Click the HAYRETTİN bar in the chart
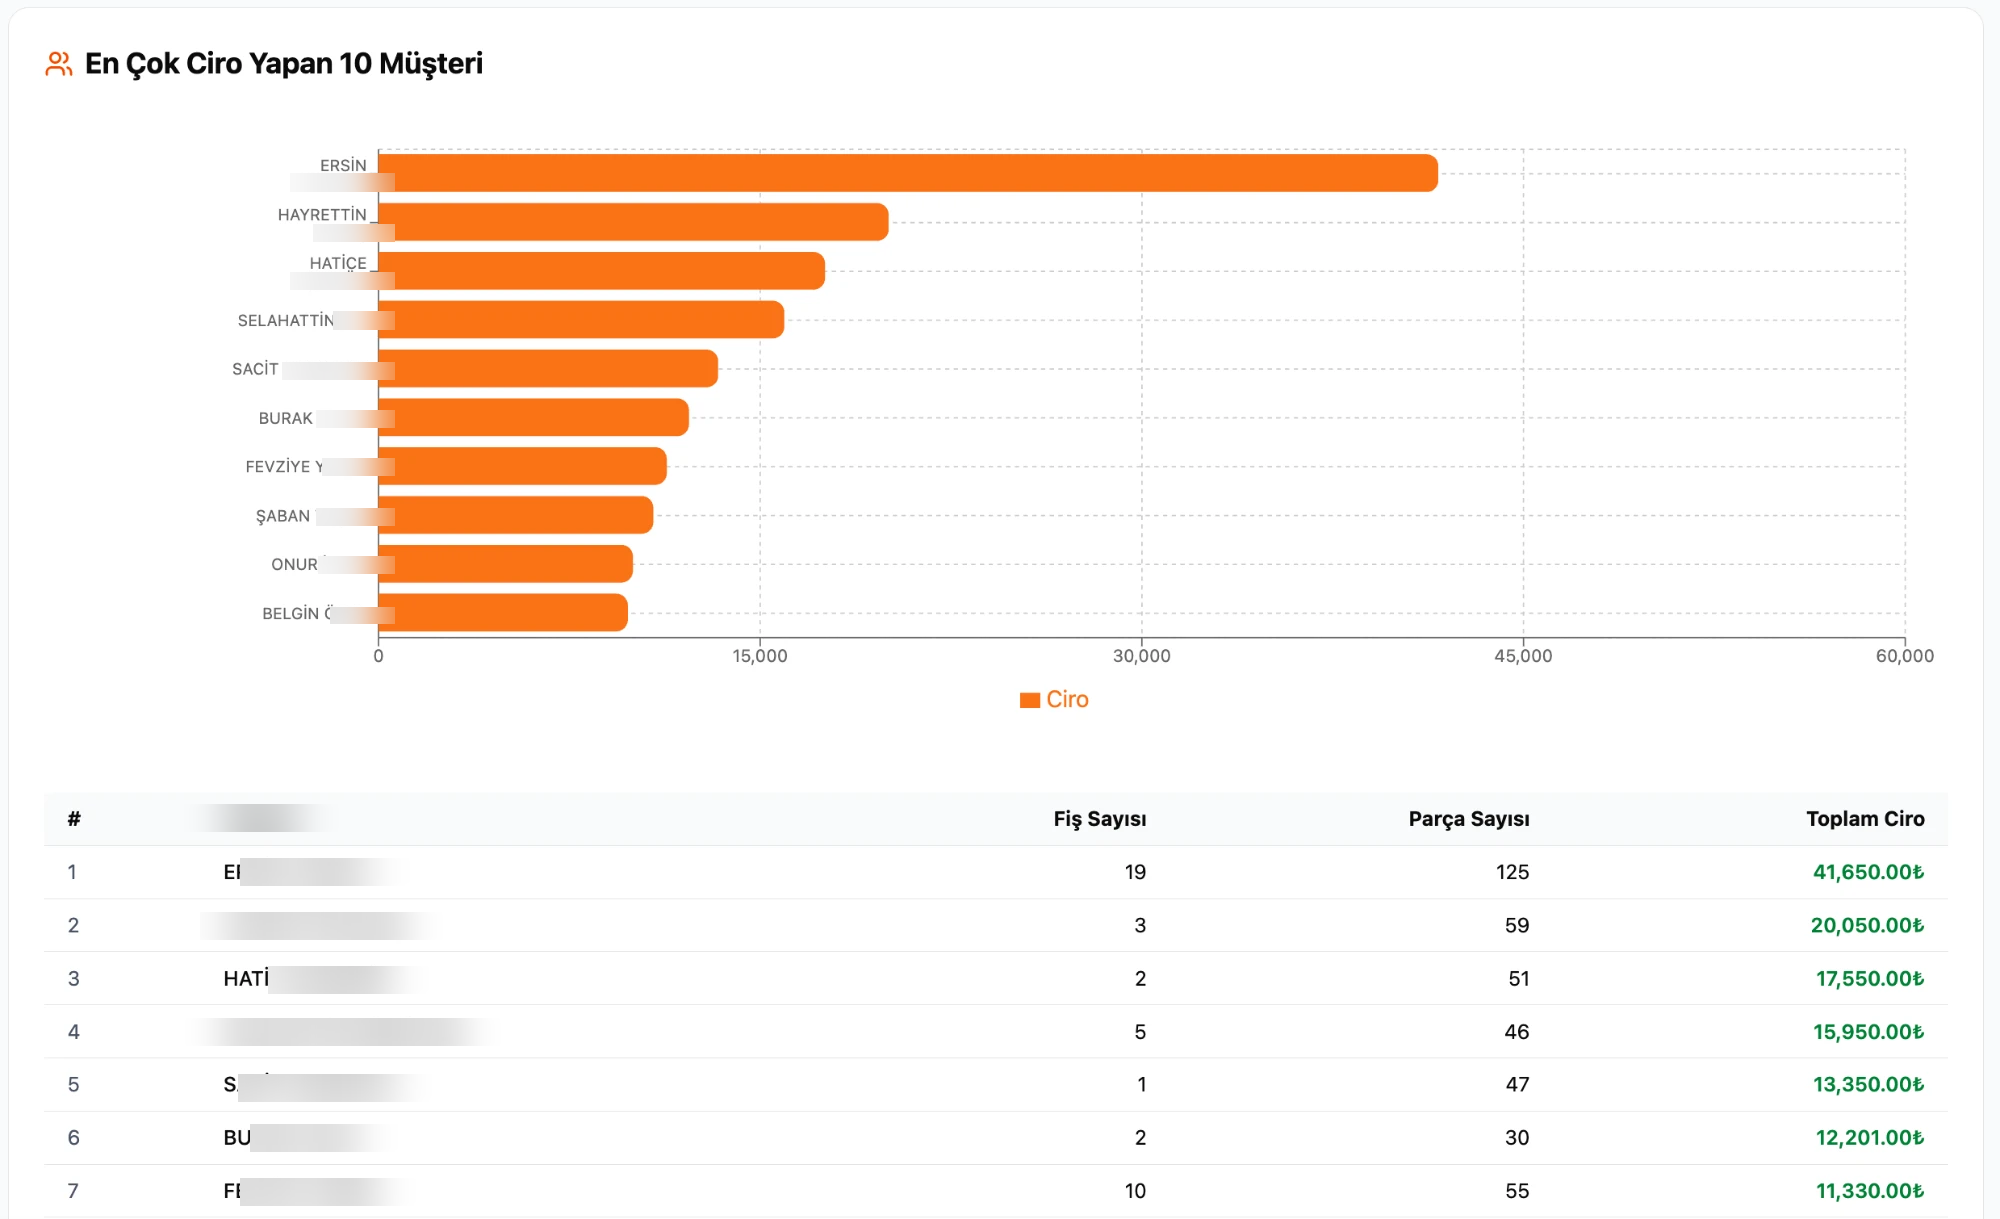Screen dimensions: 2000x1219 [633, 222]
